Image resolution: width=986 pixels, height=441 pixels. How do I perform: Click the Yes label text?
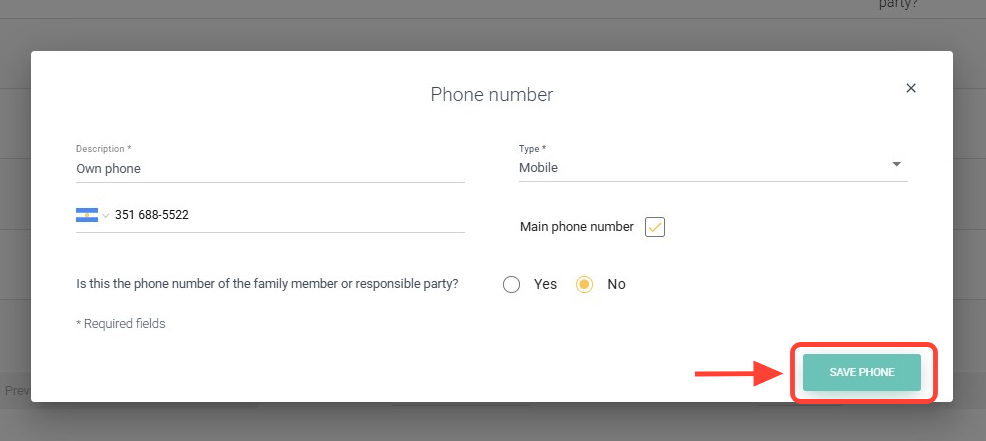pos(545,284)
